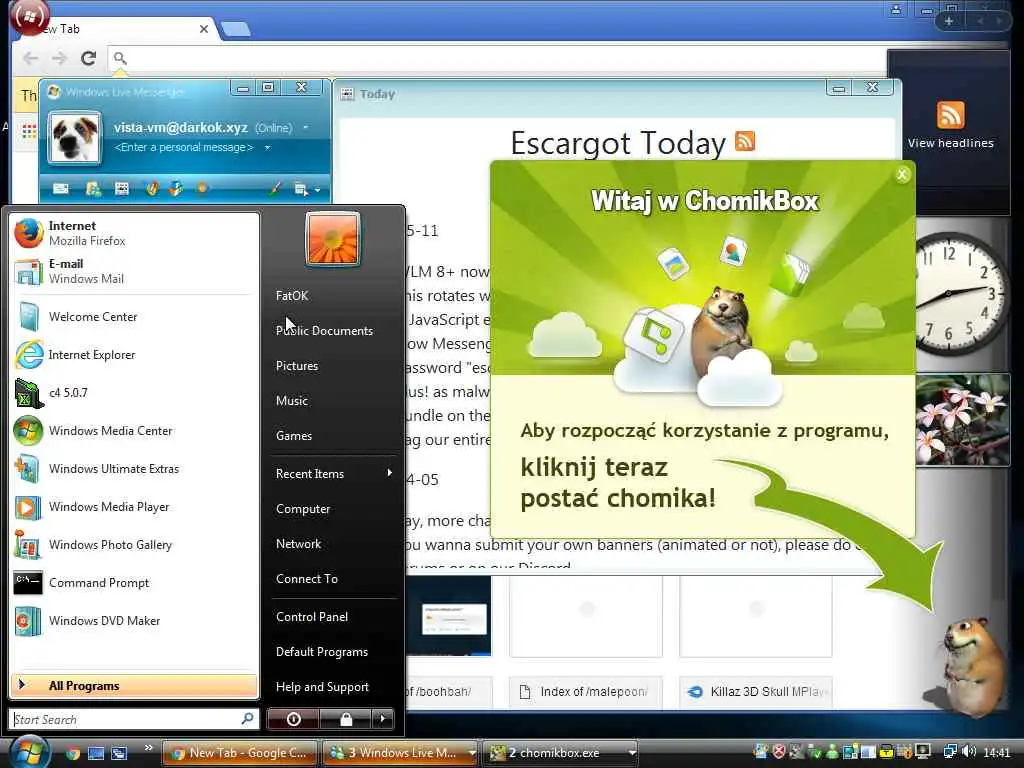The image size is (1024, 768).
Task: Open c4 5.0.7 program
Action: coord(134,392)
